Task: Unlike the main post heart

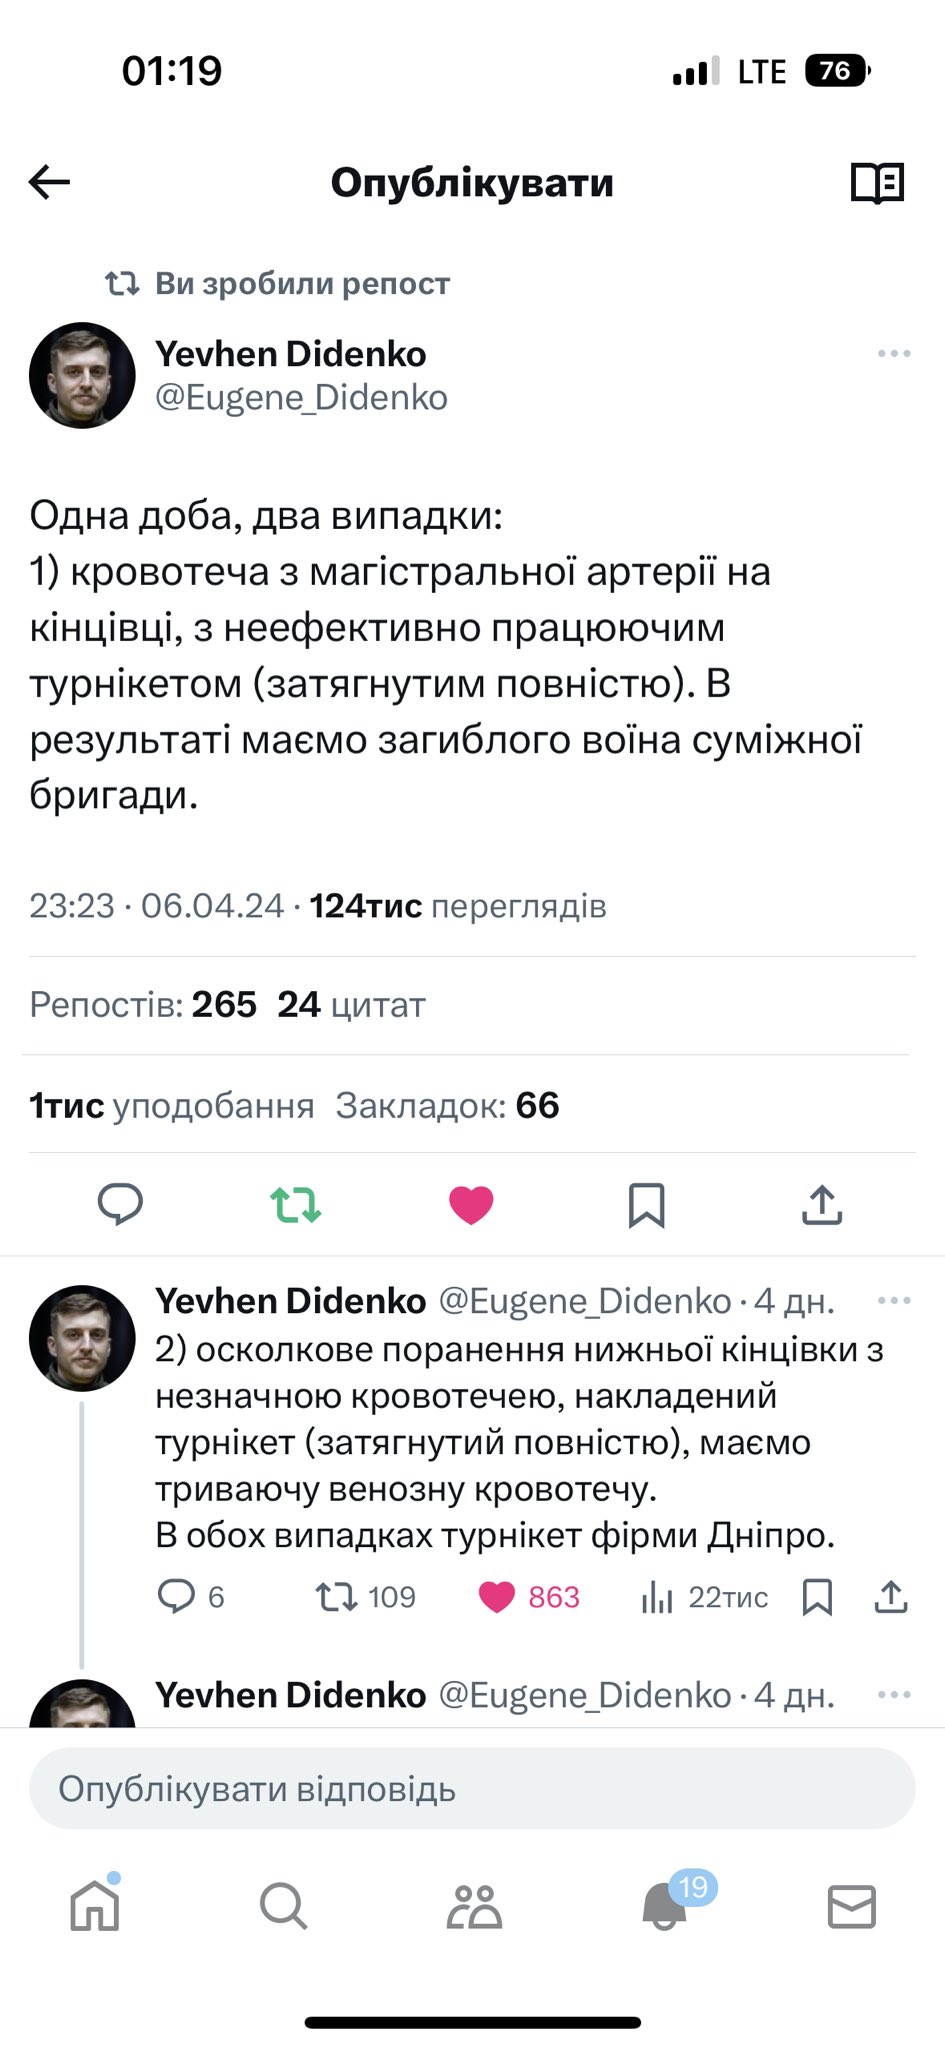Action: [x=471, y=1205]
